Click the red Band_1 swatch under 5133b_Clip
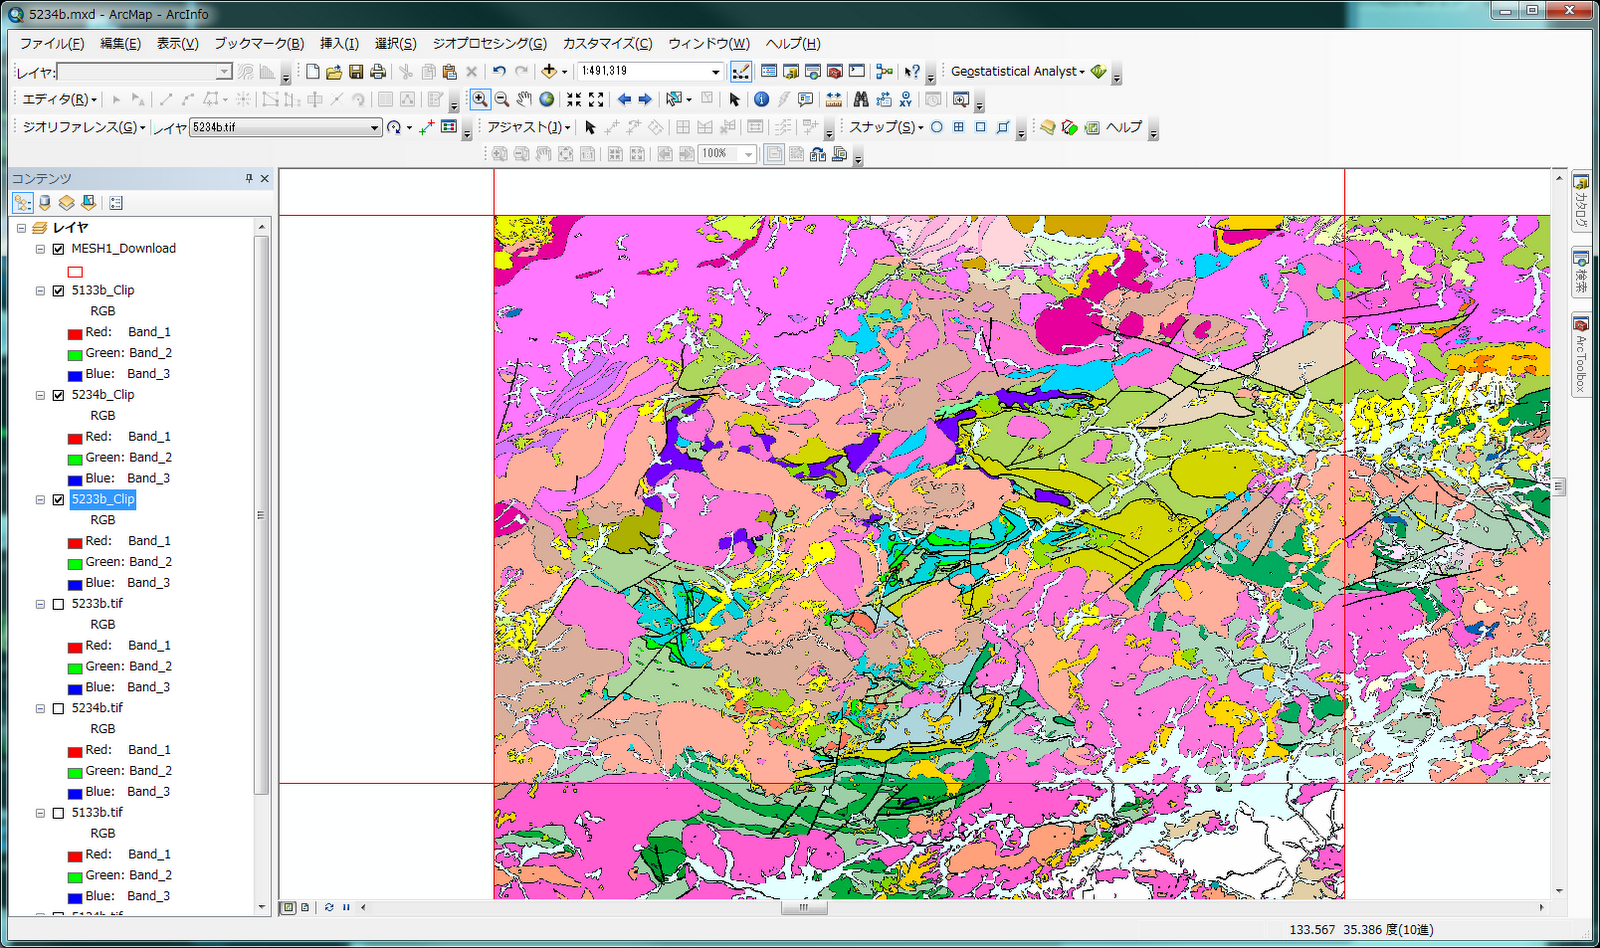The height and width of the screenshot is (948, 1600). click(75, 333)
